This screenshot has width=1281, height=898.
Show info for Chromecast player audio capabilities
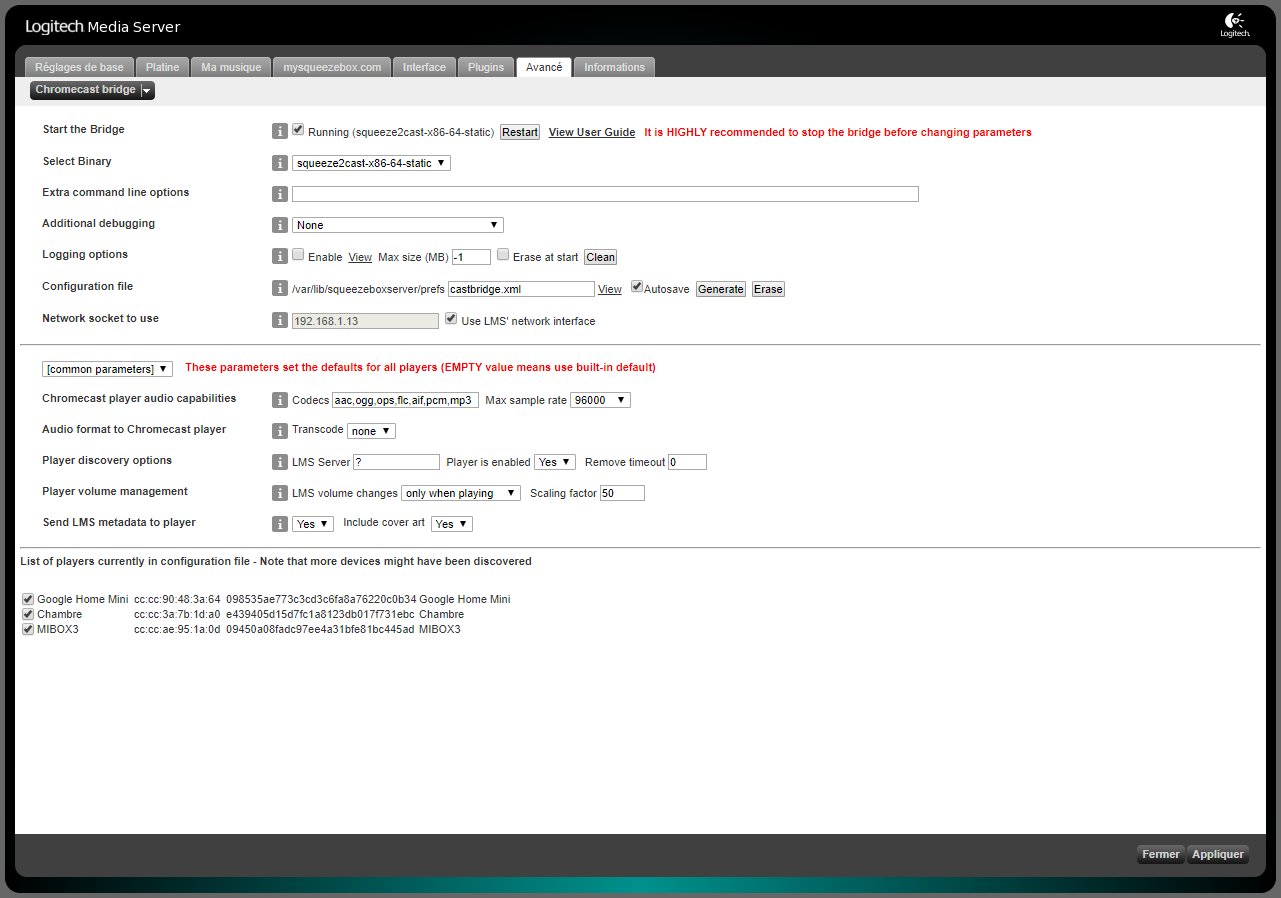(280, 400)
